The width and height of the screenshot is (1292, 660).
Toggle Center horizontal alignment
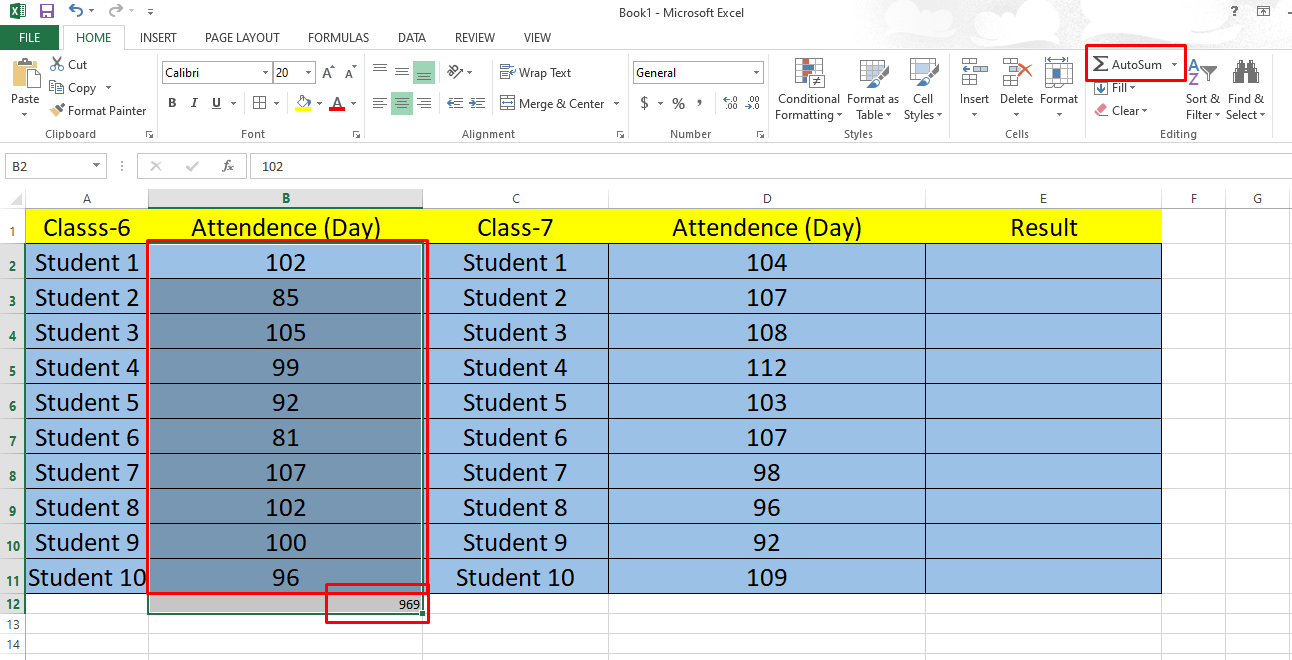402,103
